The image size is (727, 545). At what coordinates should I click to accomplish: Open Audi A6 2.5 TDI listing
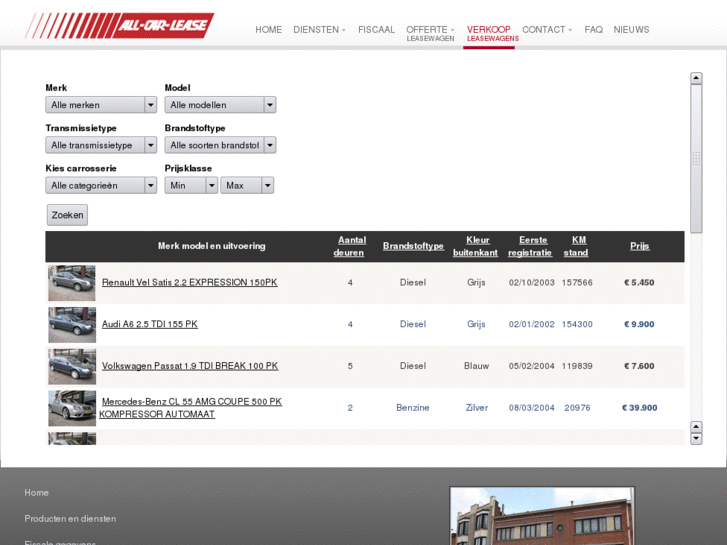150,324
